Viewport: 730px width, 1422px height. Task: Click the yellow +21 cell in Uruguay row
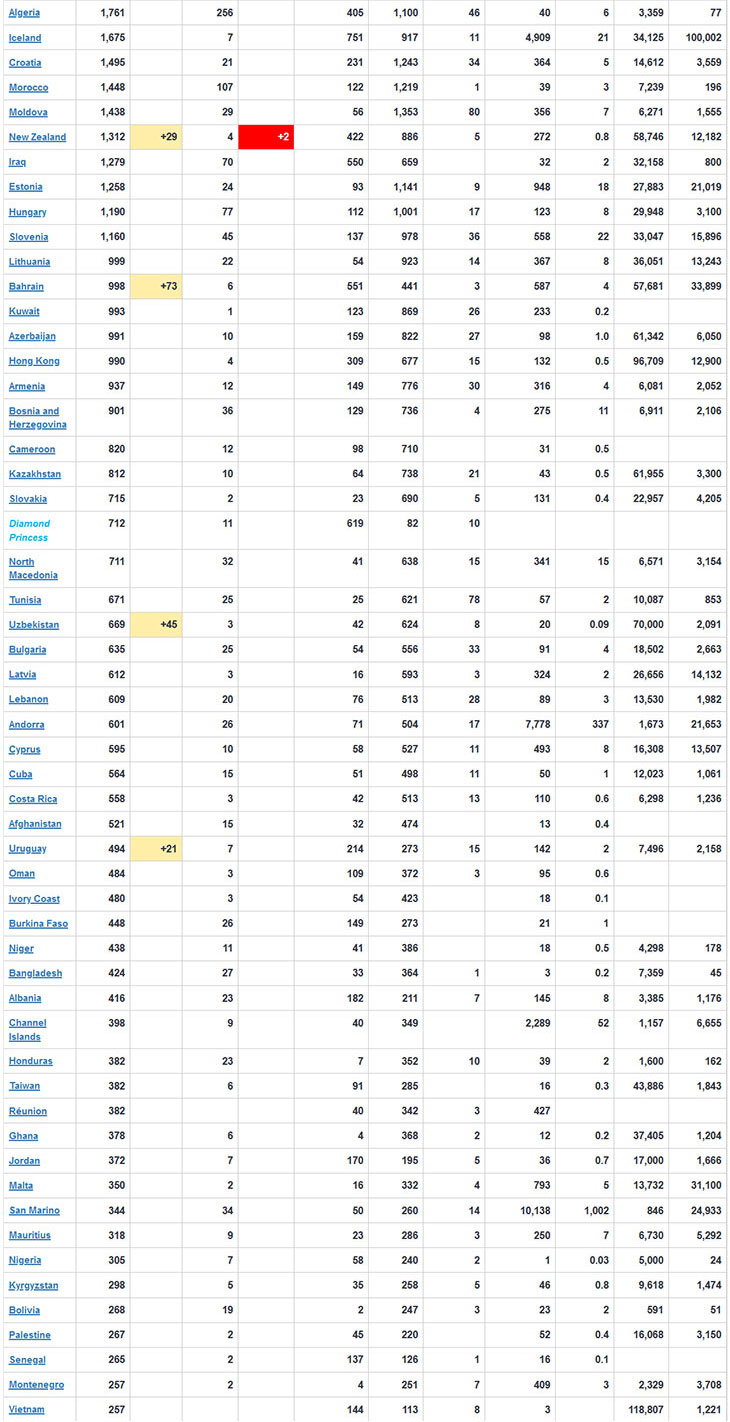(156, 849)
